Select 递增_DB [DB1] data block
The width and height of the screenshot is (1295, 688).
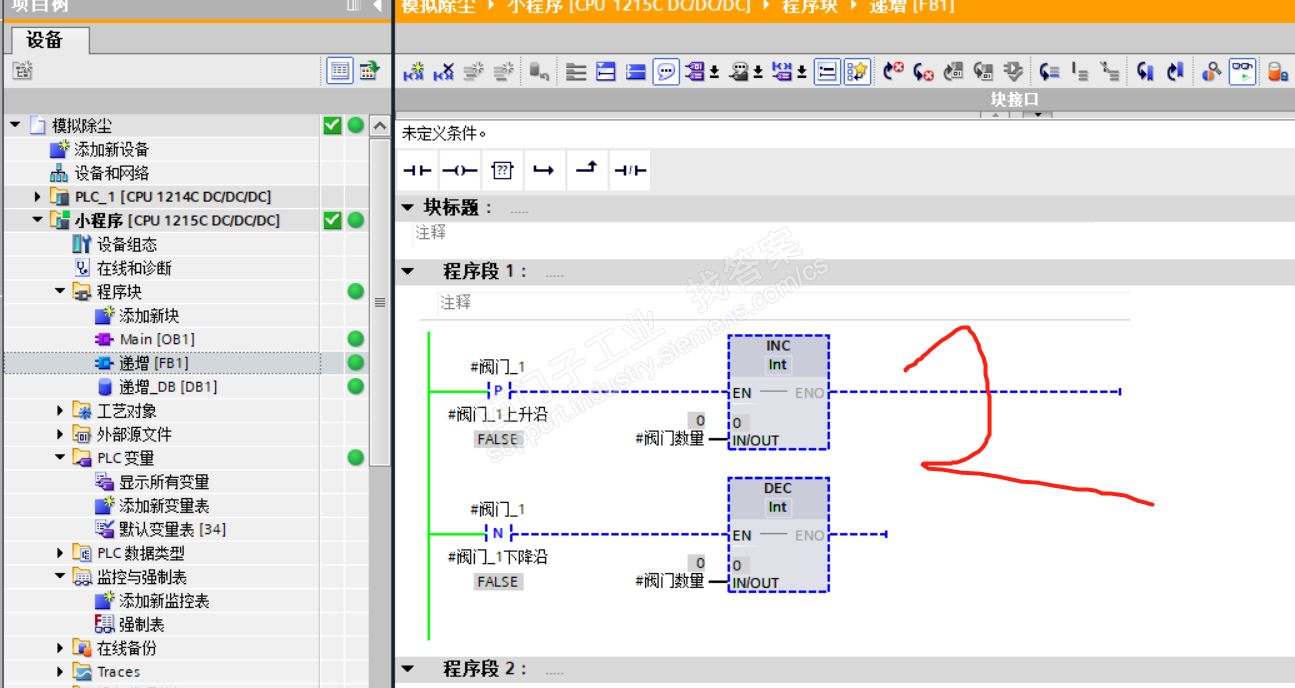[x=168, y=387]
